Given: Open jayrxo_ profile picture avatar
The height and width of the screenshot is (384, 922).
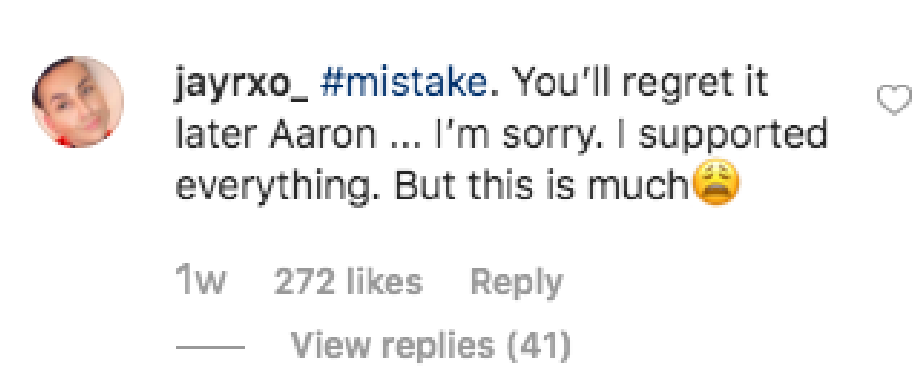Looking at the screenshot, I should click(x=78, y=102).
